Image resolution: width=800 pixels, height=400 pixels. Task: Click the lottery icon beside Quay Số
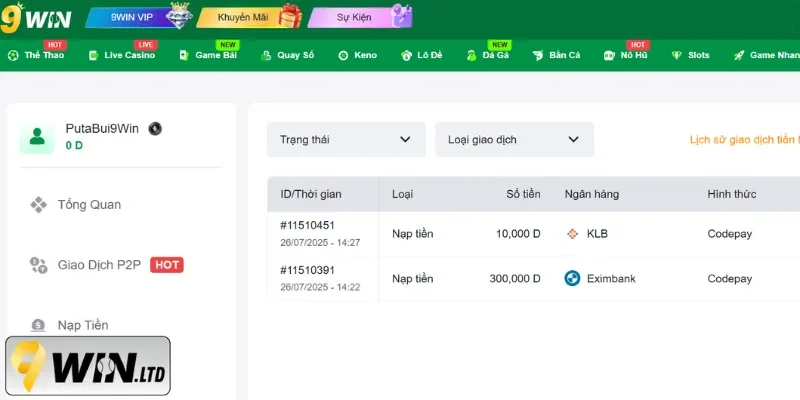coord(266,56)
